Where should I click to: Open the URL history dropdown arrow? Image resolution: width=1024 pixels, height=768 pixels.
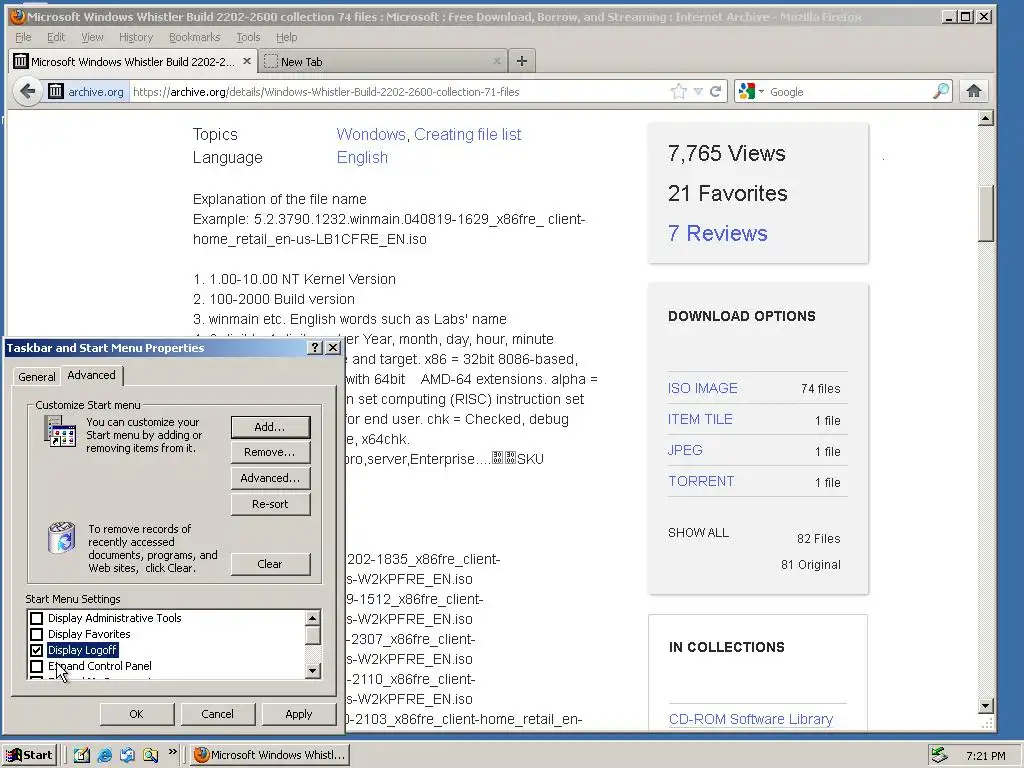coord(698,91)
